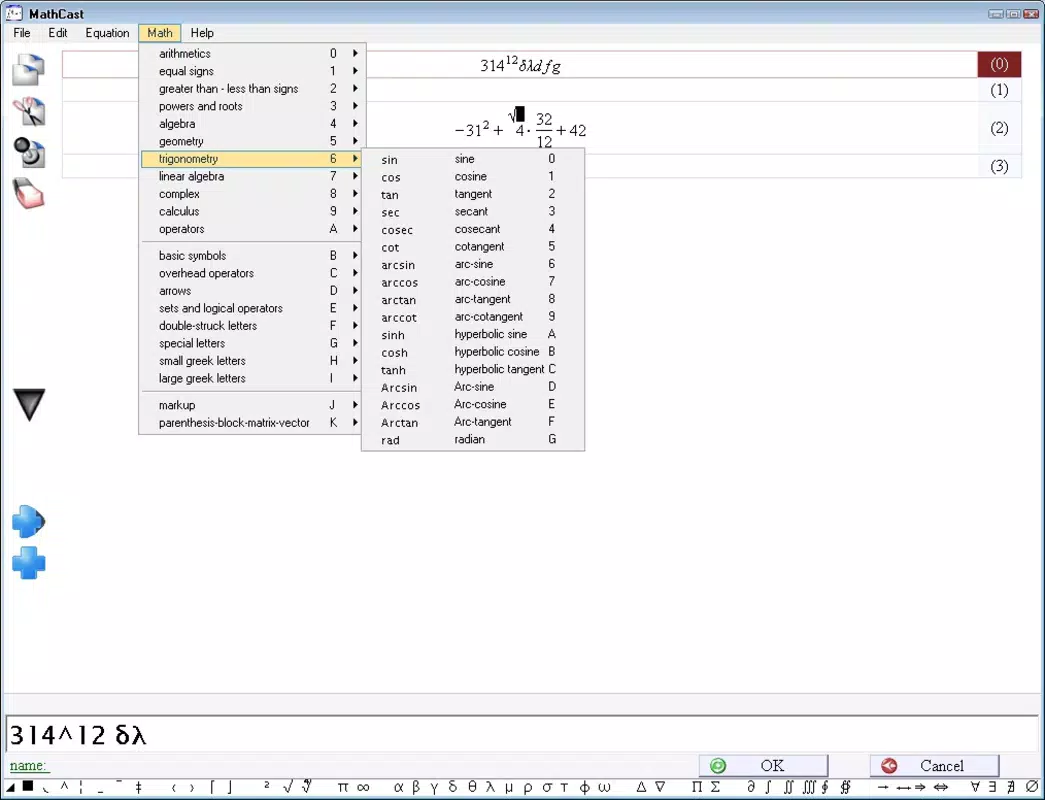Screen dimensions: 1045x800
Task: Choose radian entry in submenu
Action: [473, 439]
